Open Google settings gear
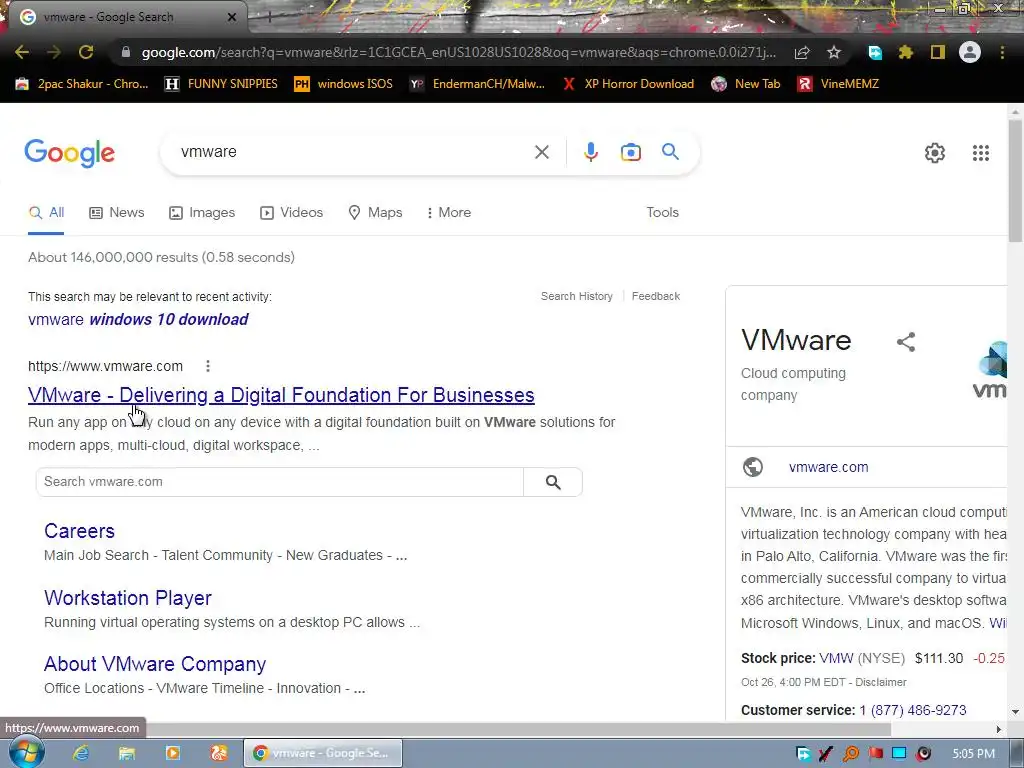The width and height of the screenshot is (1024, 768). (935, 153)
